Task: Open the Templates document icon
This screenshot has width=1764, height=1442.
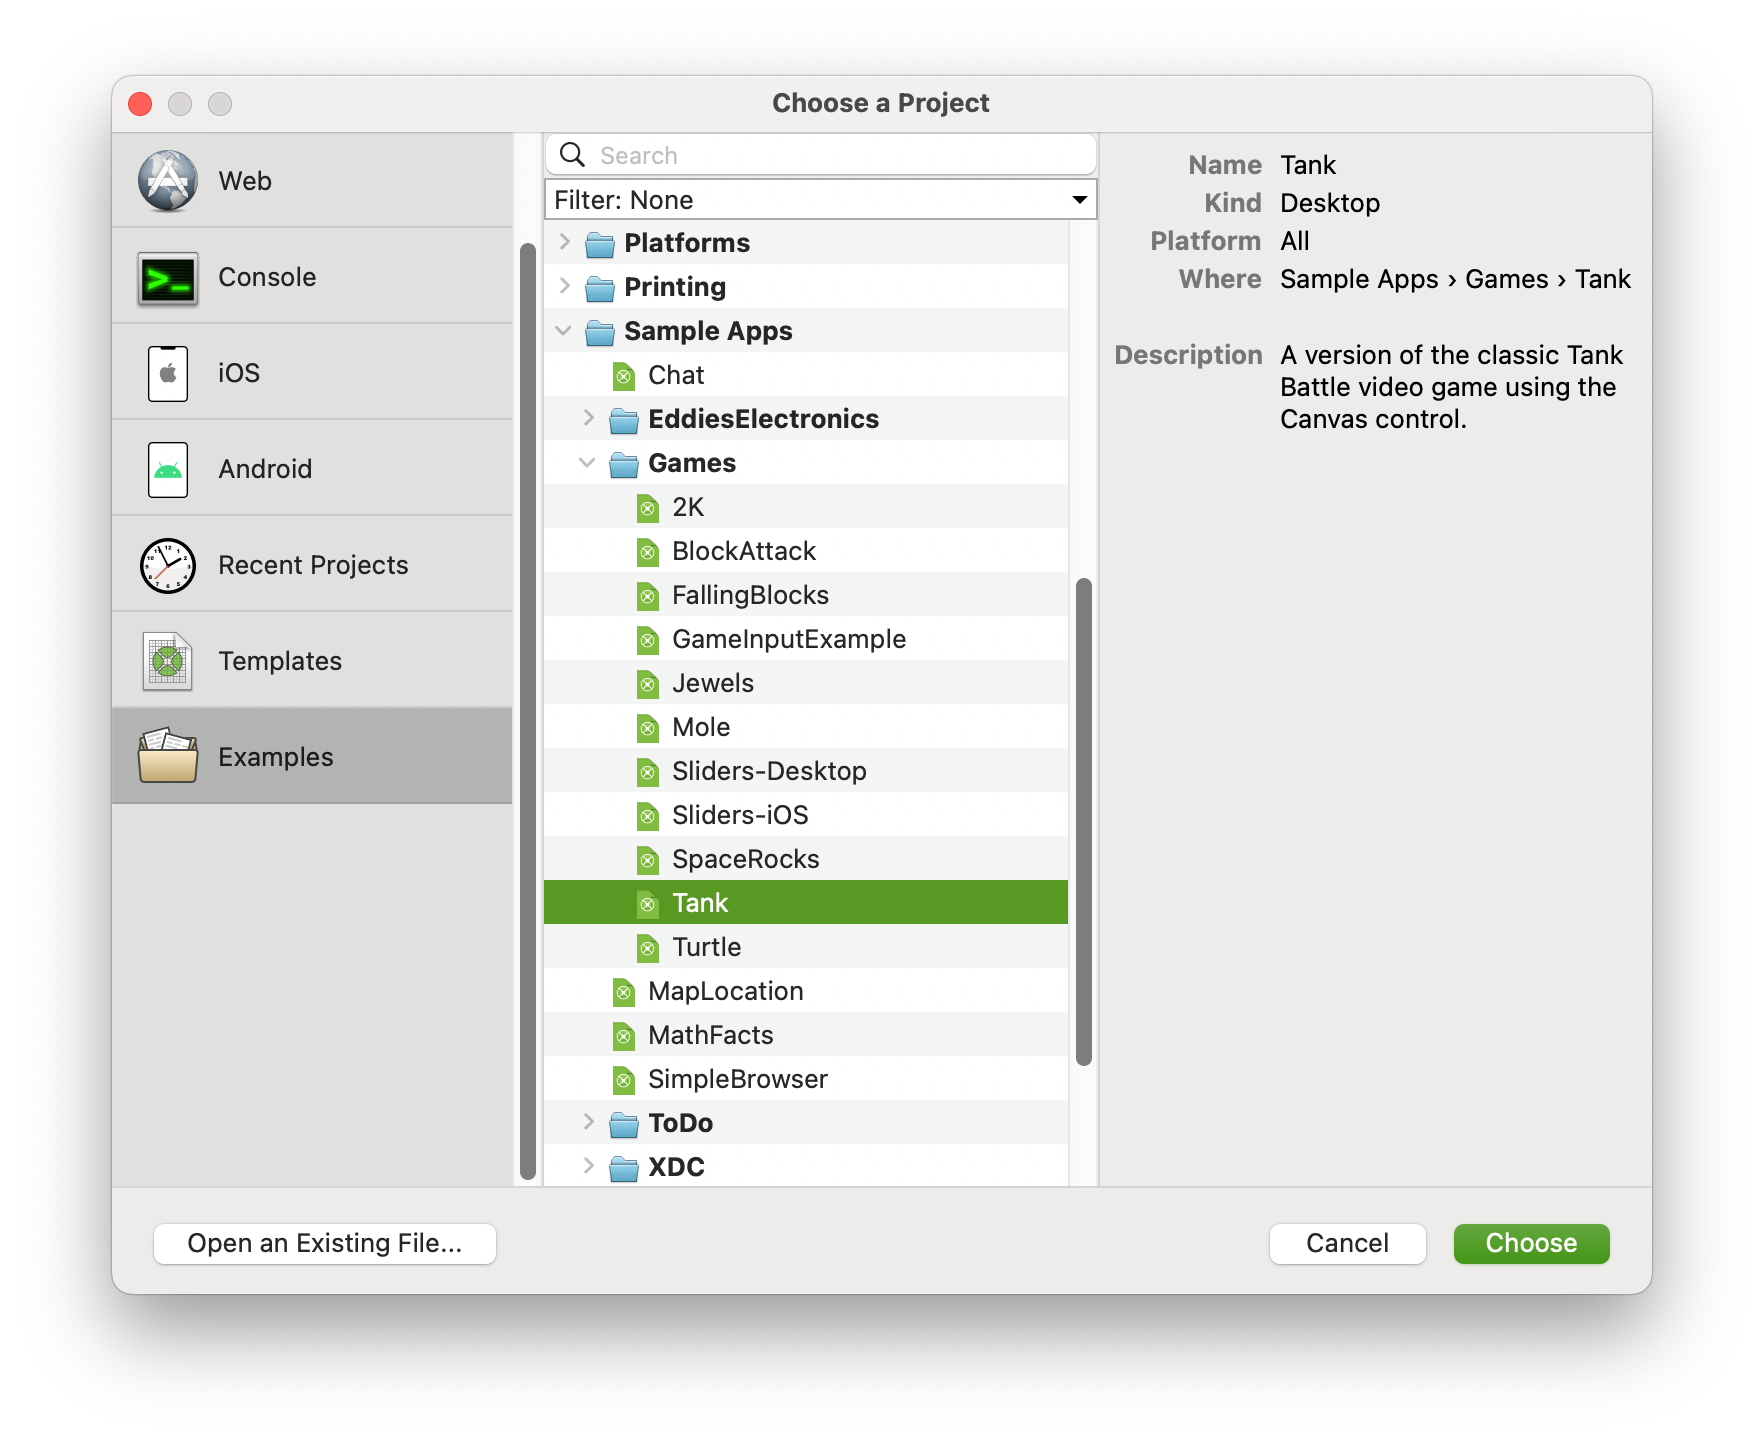Action: click(167, 661)
